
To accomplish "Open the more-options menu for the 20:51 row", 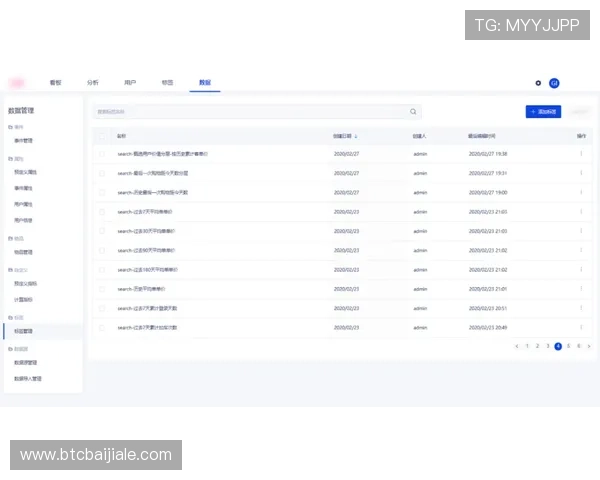I will click(581, 308).
